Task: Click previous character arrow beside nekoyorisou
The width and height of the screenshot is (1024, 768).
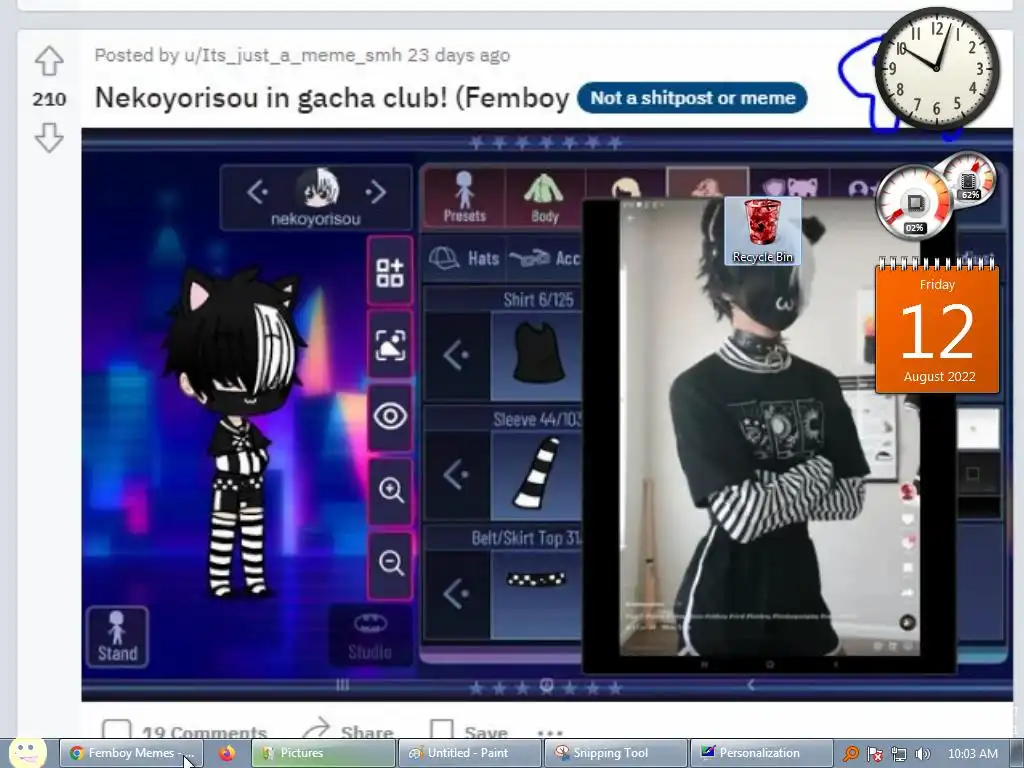Action: [257, 191]
